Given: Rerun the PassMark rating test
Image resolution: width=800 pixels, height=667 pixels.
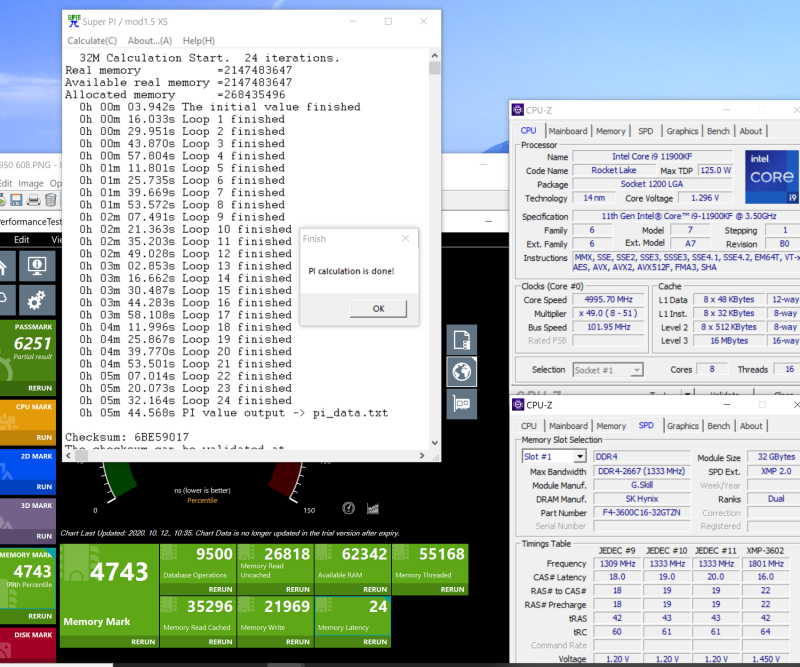Looking at the screenshot, I should coord(40,388).
